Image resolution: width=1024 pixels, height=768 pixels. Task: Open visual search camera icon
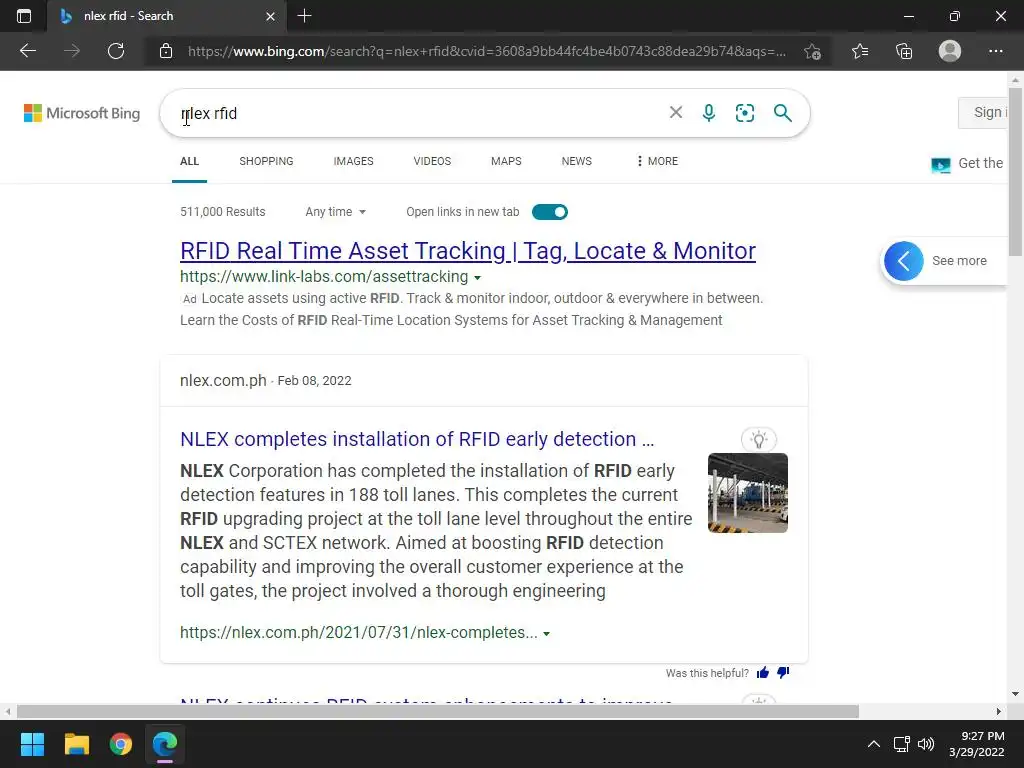[x=744, y=113]
